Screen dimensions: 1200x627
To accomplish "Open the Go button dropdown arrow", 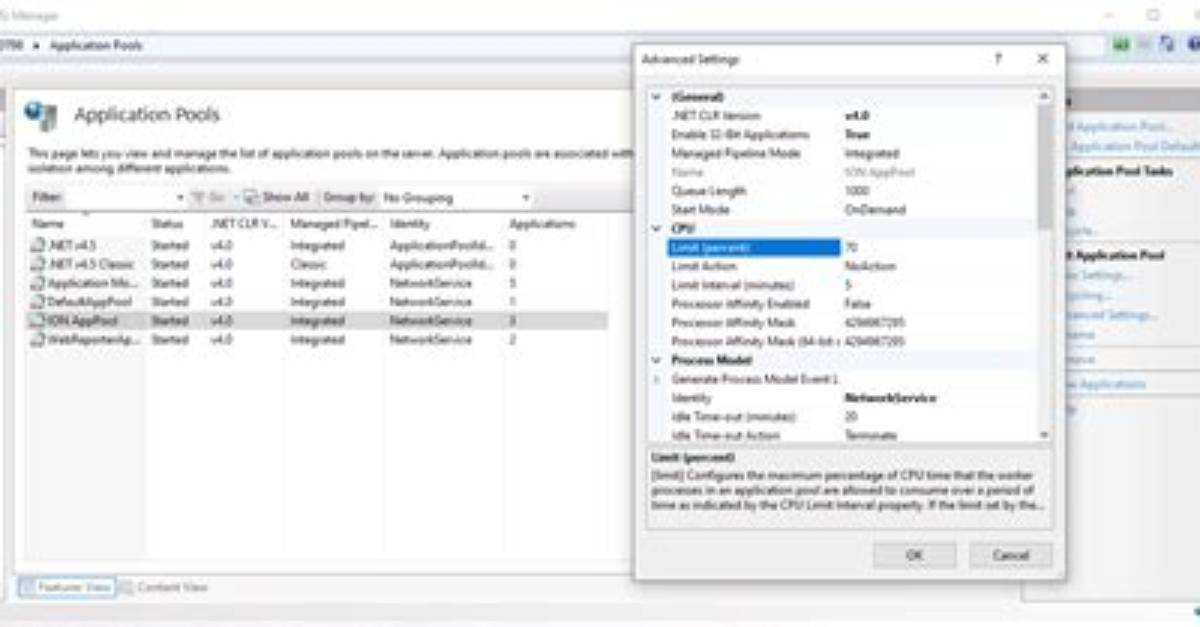I will tap(234, 197).
